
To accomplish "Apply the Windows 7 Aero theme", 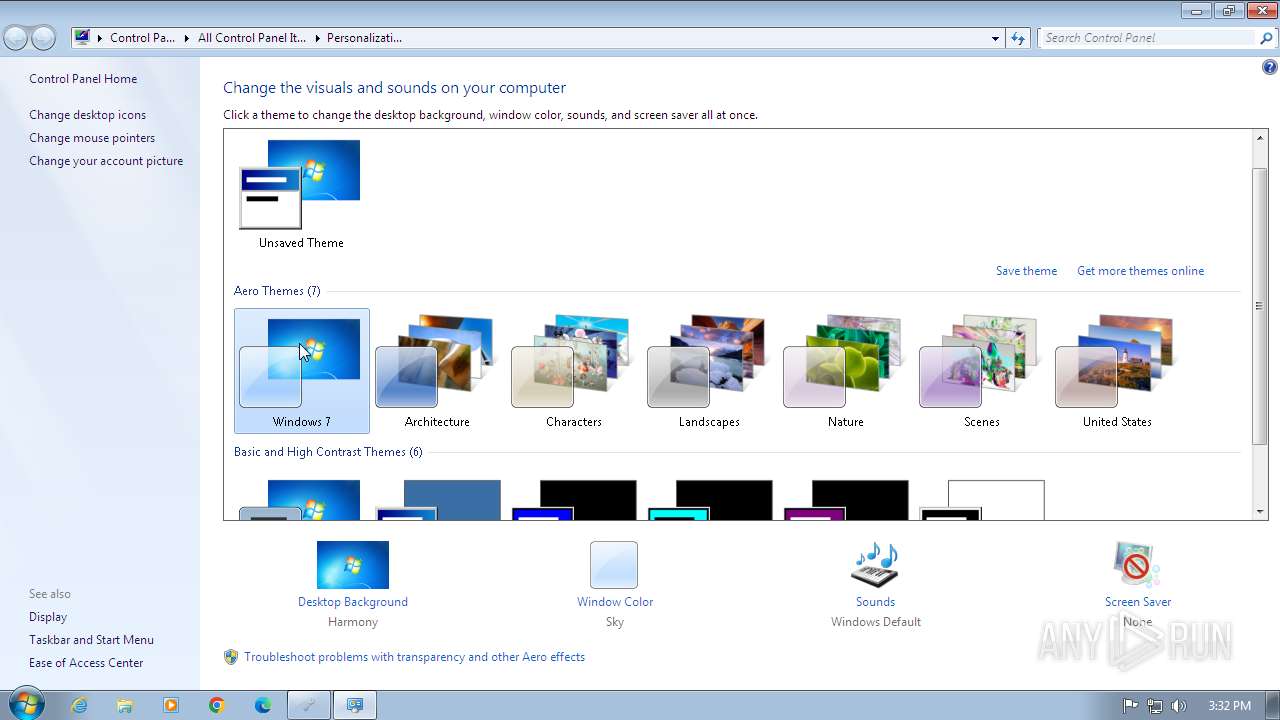I will coord(301,371).
